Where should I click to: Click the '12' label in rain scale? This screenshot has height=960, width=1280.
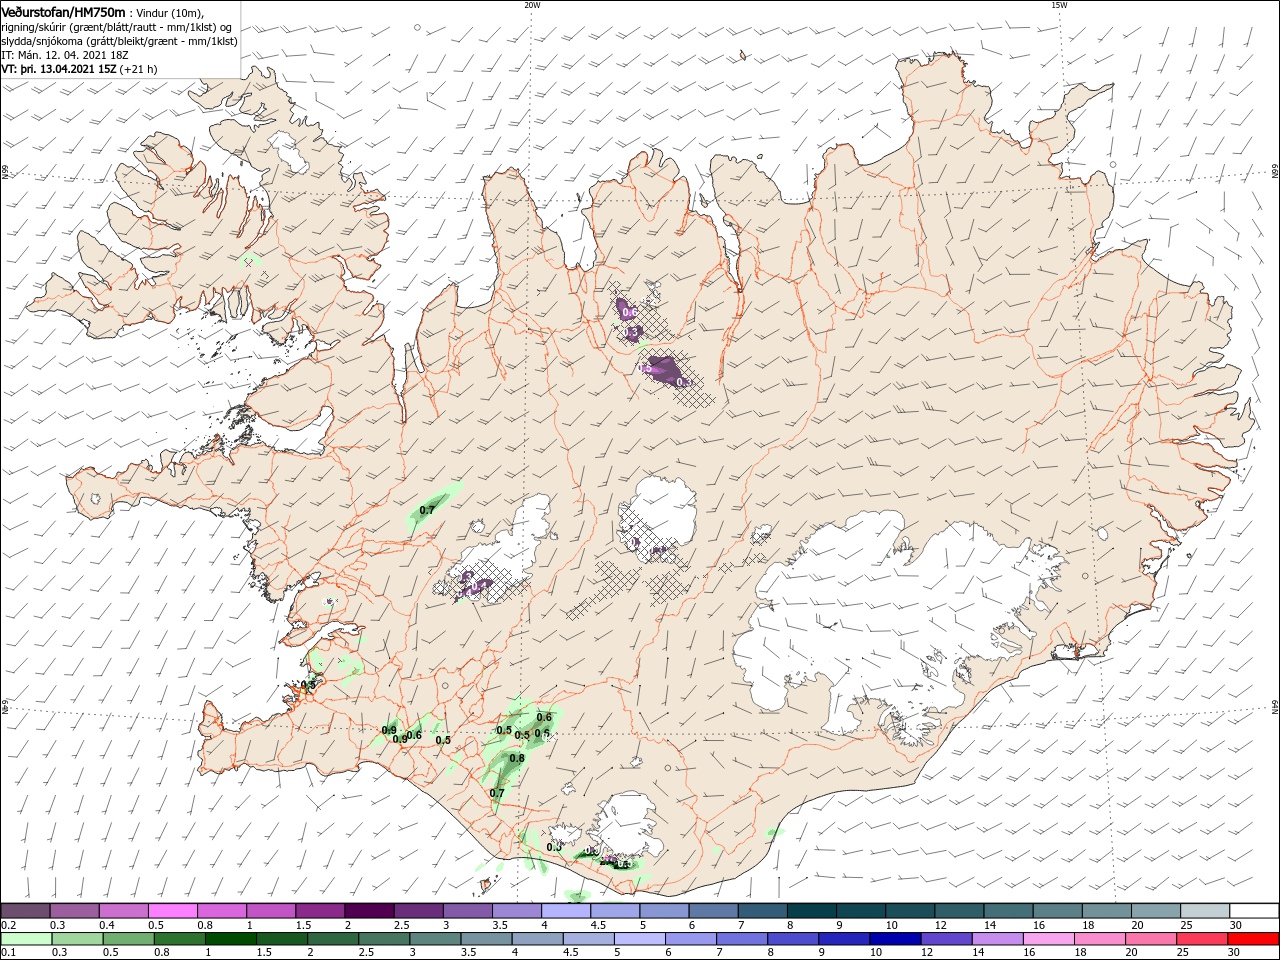pyautogui.click(x=927, y=953)
